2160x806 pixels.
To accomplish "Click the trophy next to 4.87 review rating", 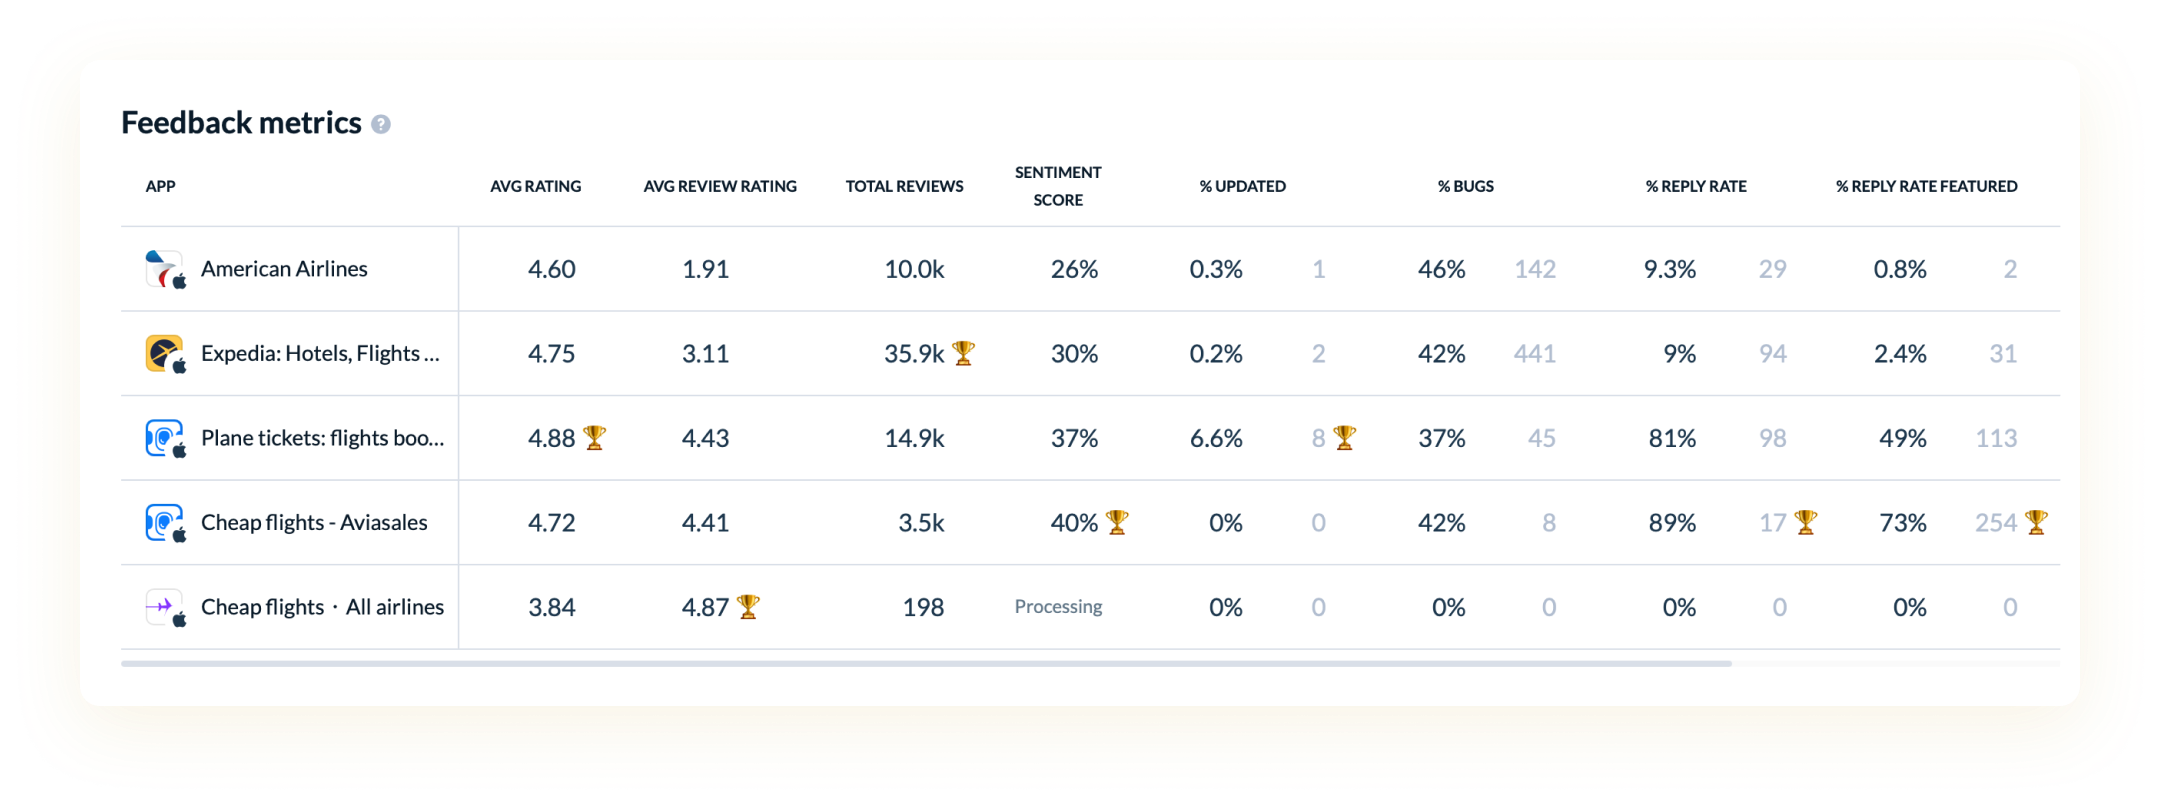I will click(x=750, y=605).
